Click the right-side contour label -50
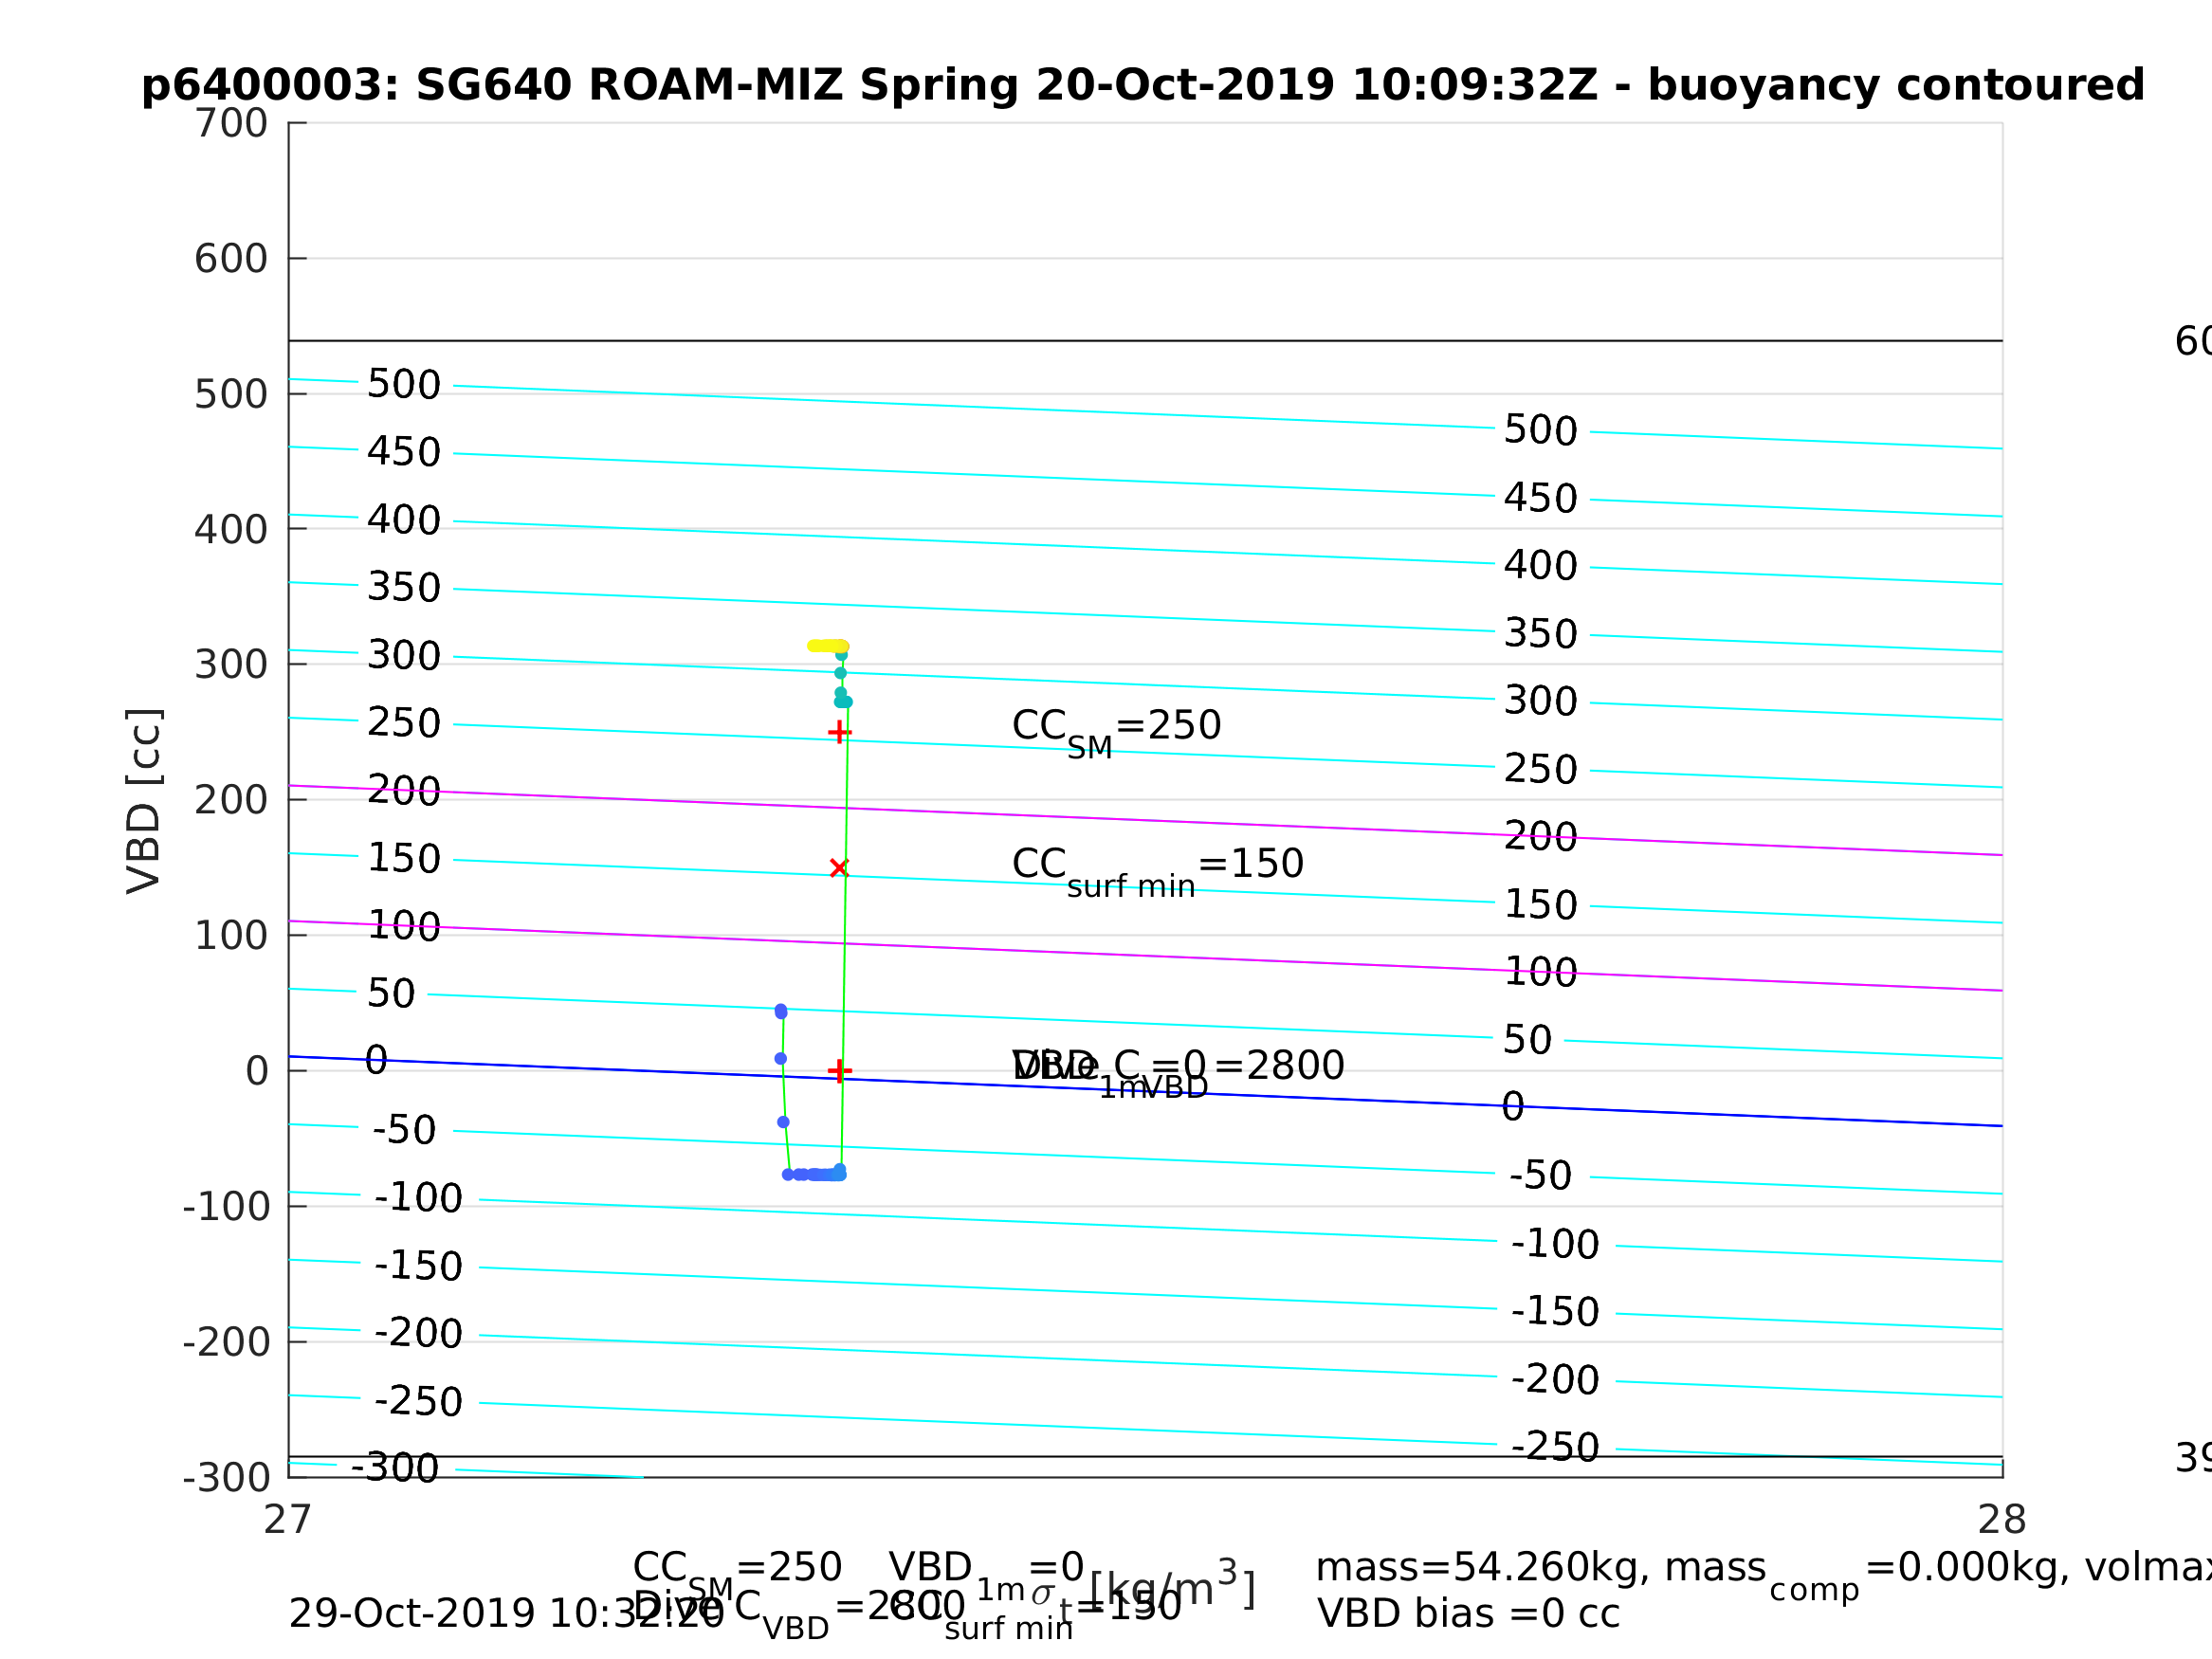This screenshot has height=1659, width=2212. pyautogui.click(x=1541, y=1176)
